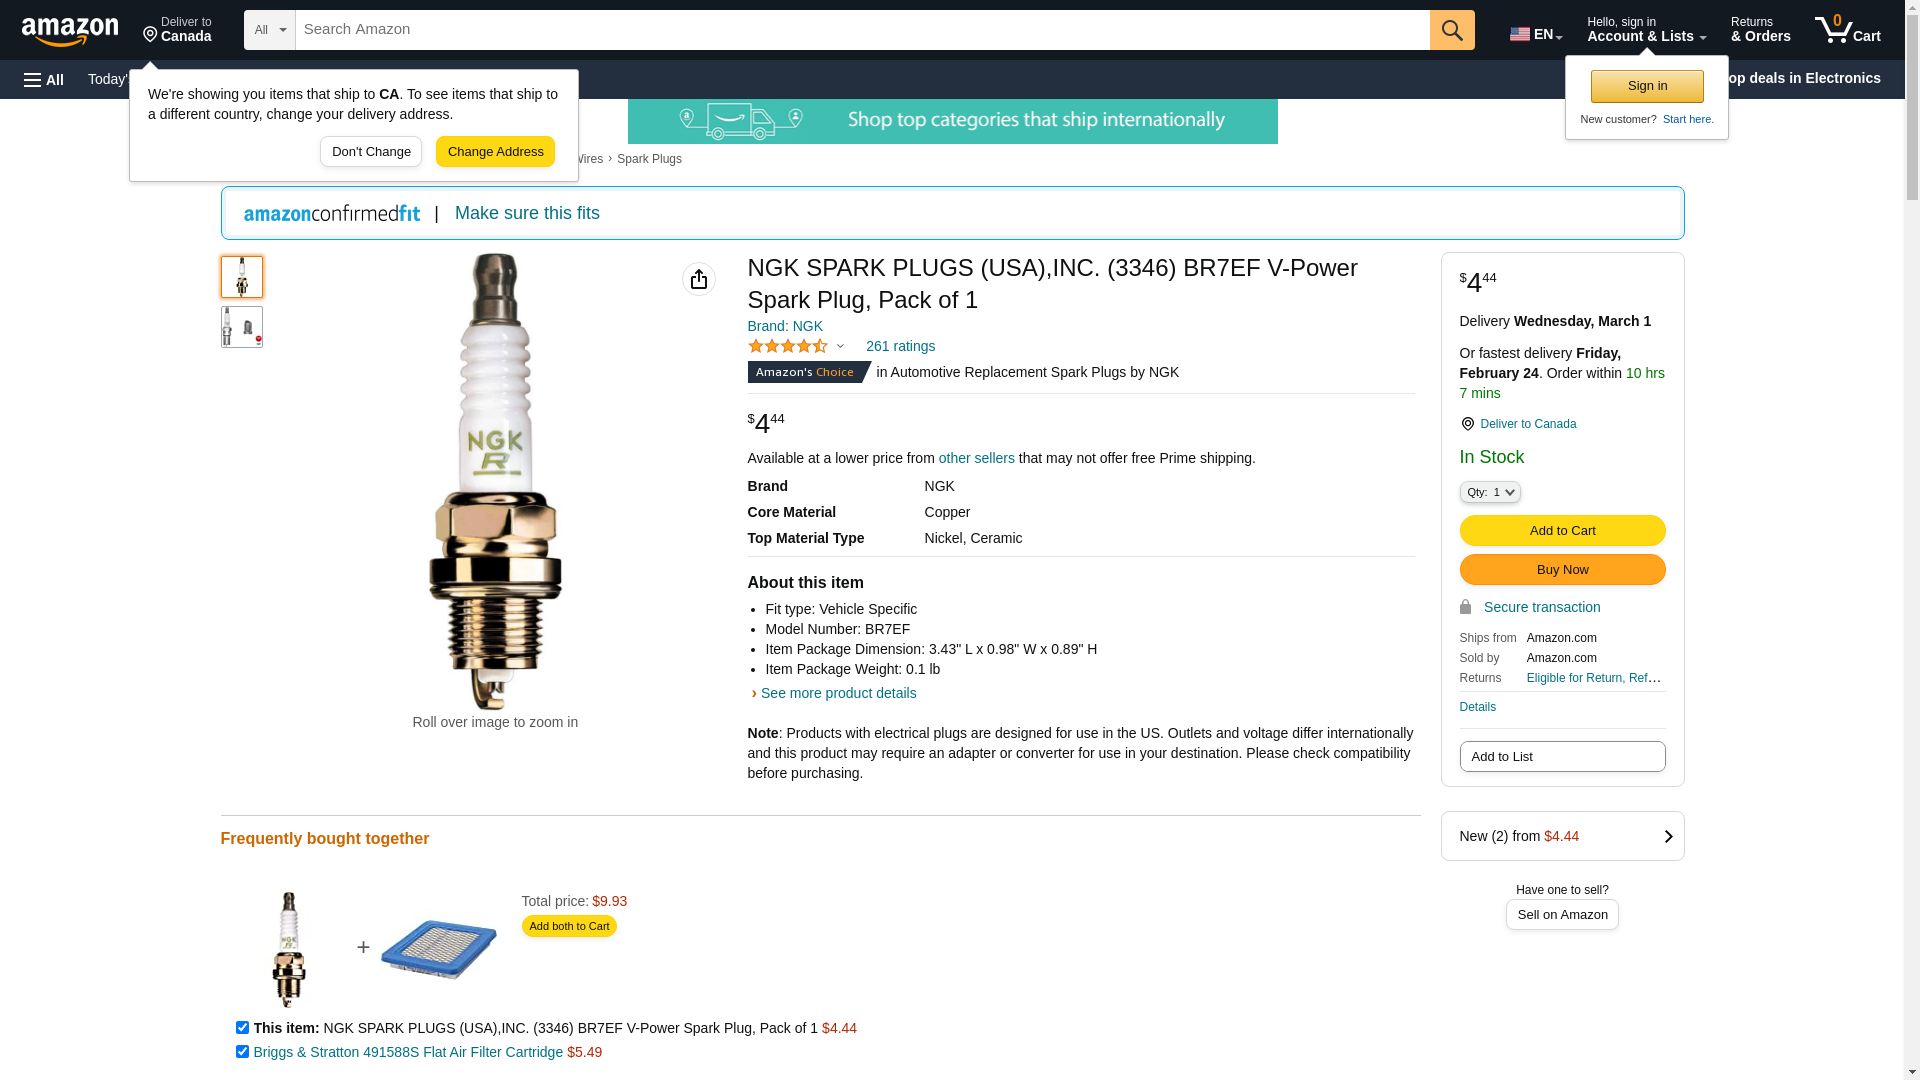Click the Add to Cart button

(1562, 530)
